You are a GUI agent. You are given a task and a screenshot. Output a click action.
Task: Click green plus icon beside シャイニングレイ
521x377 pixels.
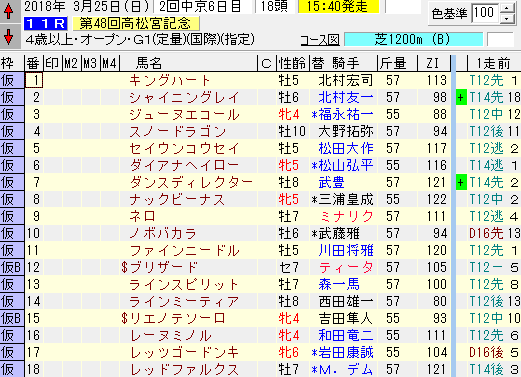[x=461, y=98]
